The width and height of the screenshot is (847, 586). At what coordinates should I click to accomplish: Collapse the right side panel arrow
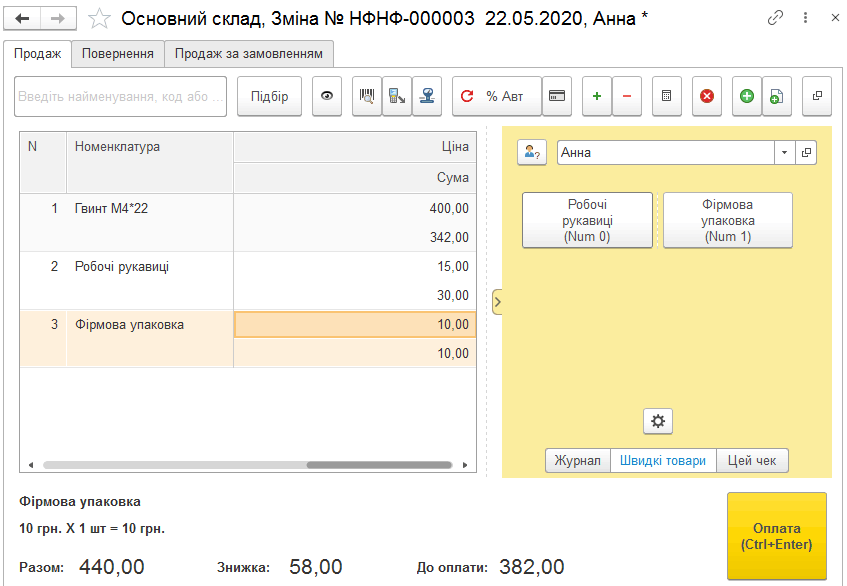click(498, 302)
